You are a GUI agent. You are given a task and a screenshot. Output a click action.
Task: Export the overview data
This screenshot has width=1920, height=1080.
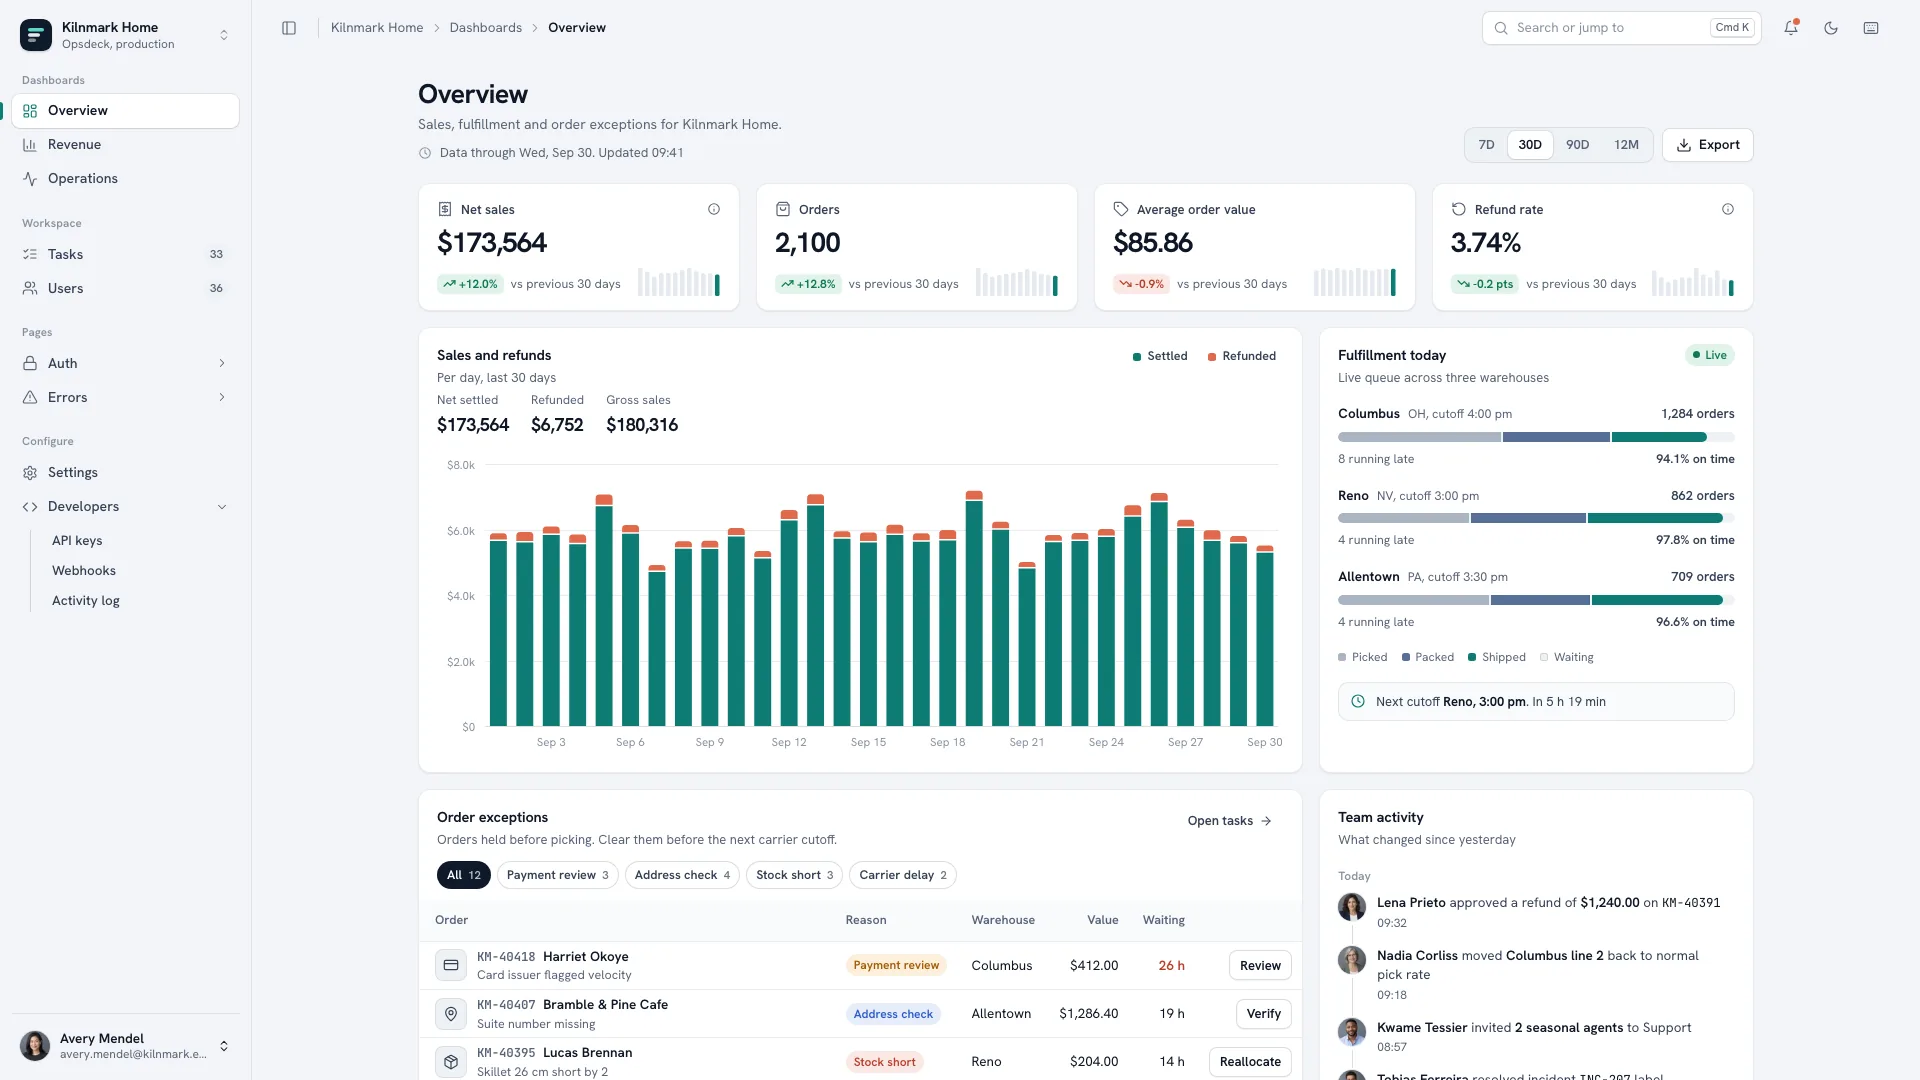(1707, 145)
